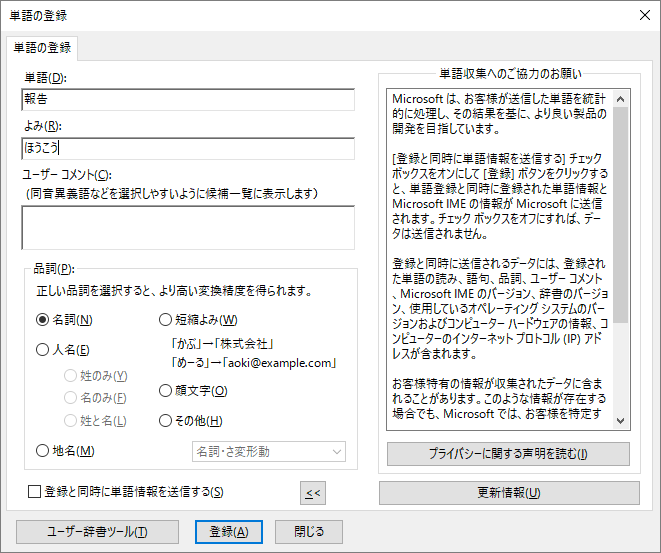The height and width of the screenshot is (553, 661).
Task: Click the scroll-up arrow of notice text
Action: click(621, 99)
